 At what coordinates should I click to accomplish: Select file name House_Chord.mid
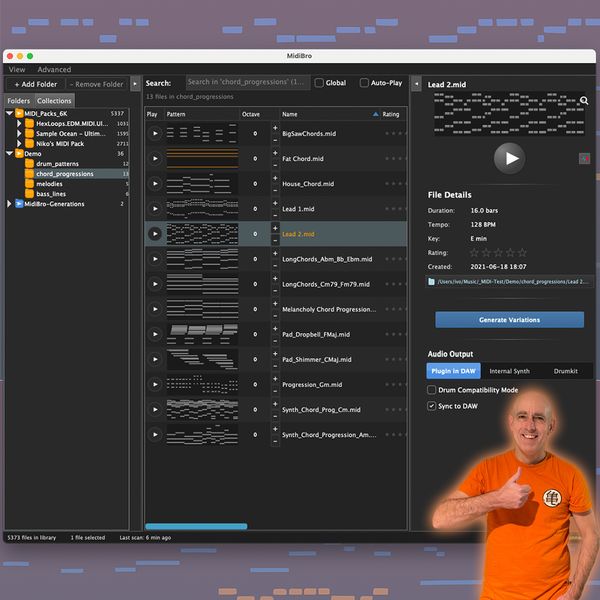point(308,184)
